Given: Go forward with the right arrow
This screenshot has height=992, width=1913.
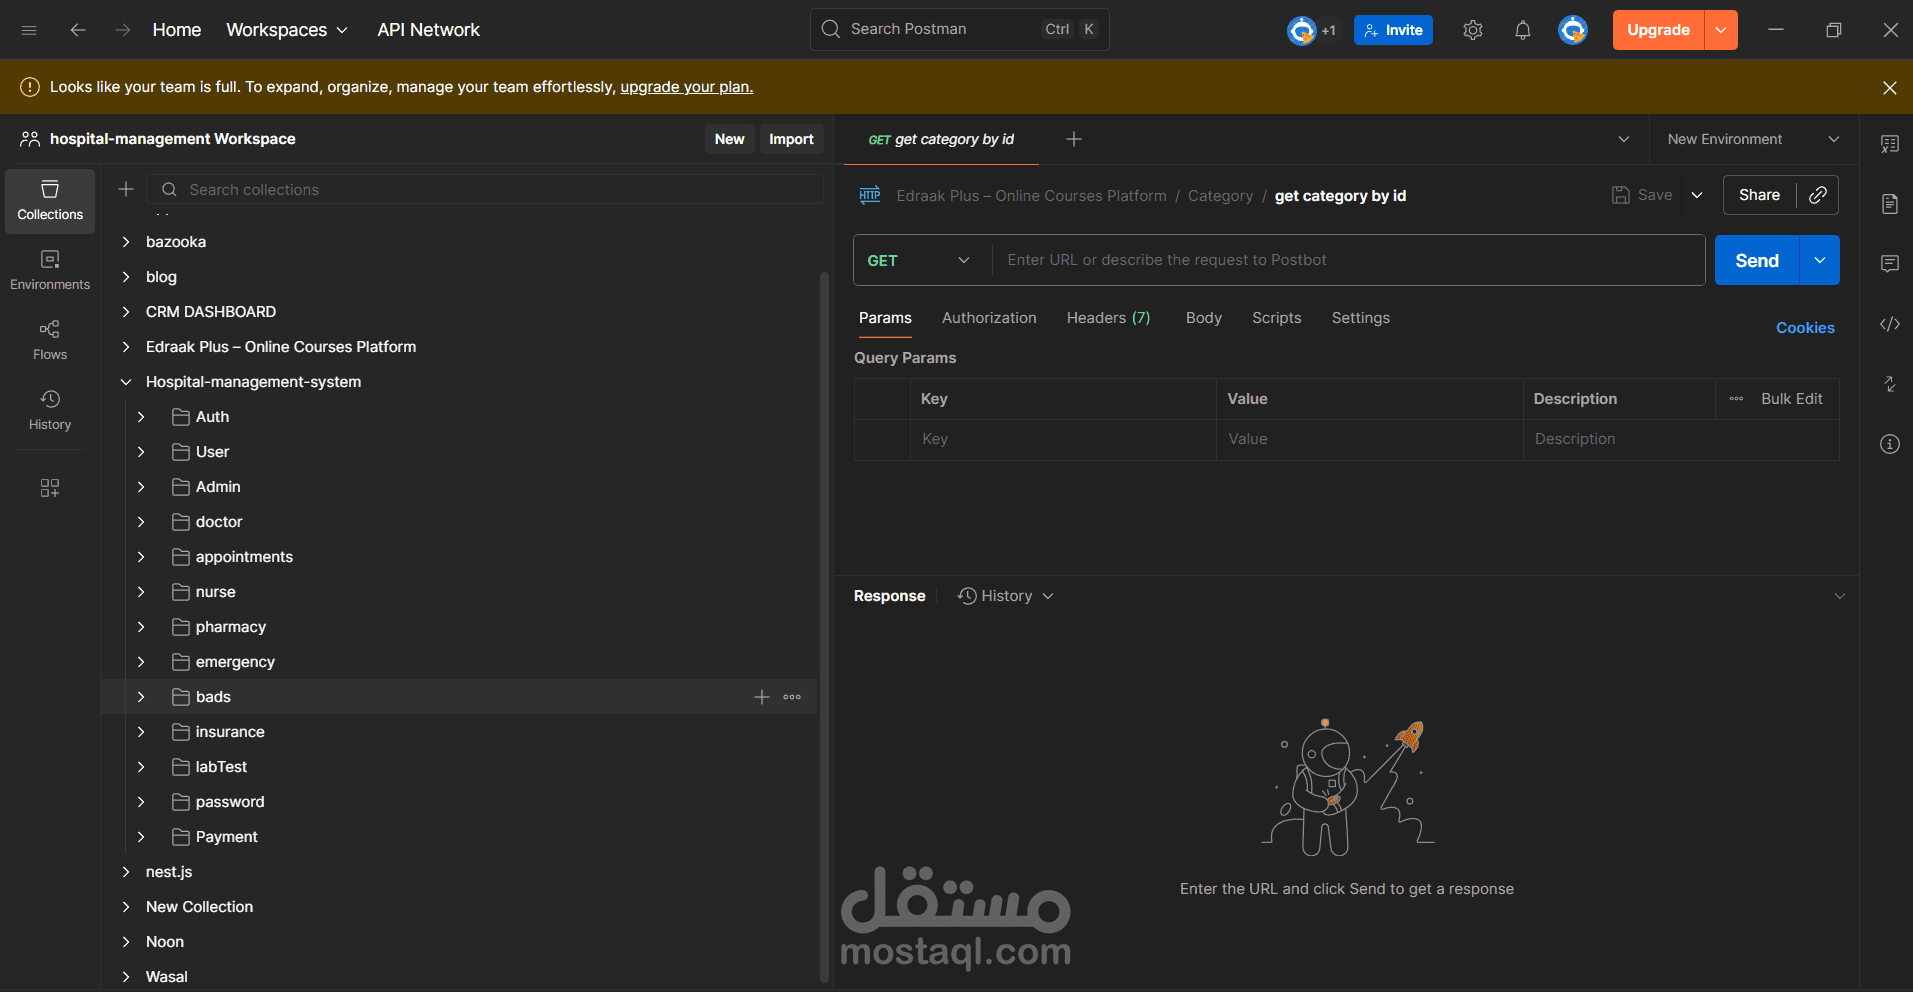Looking at the screenshot, I should click(x=122, y=30).
